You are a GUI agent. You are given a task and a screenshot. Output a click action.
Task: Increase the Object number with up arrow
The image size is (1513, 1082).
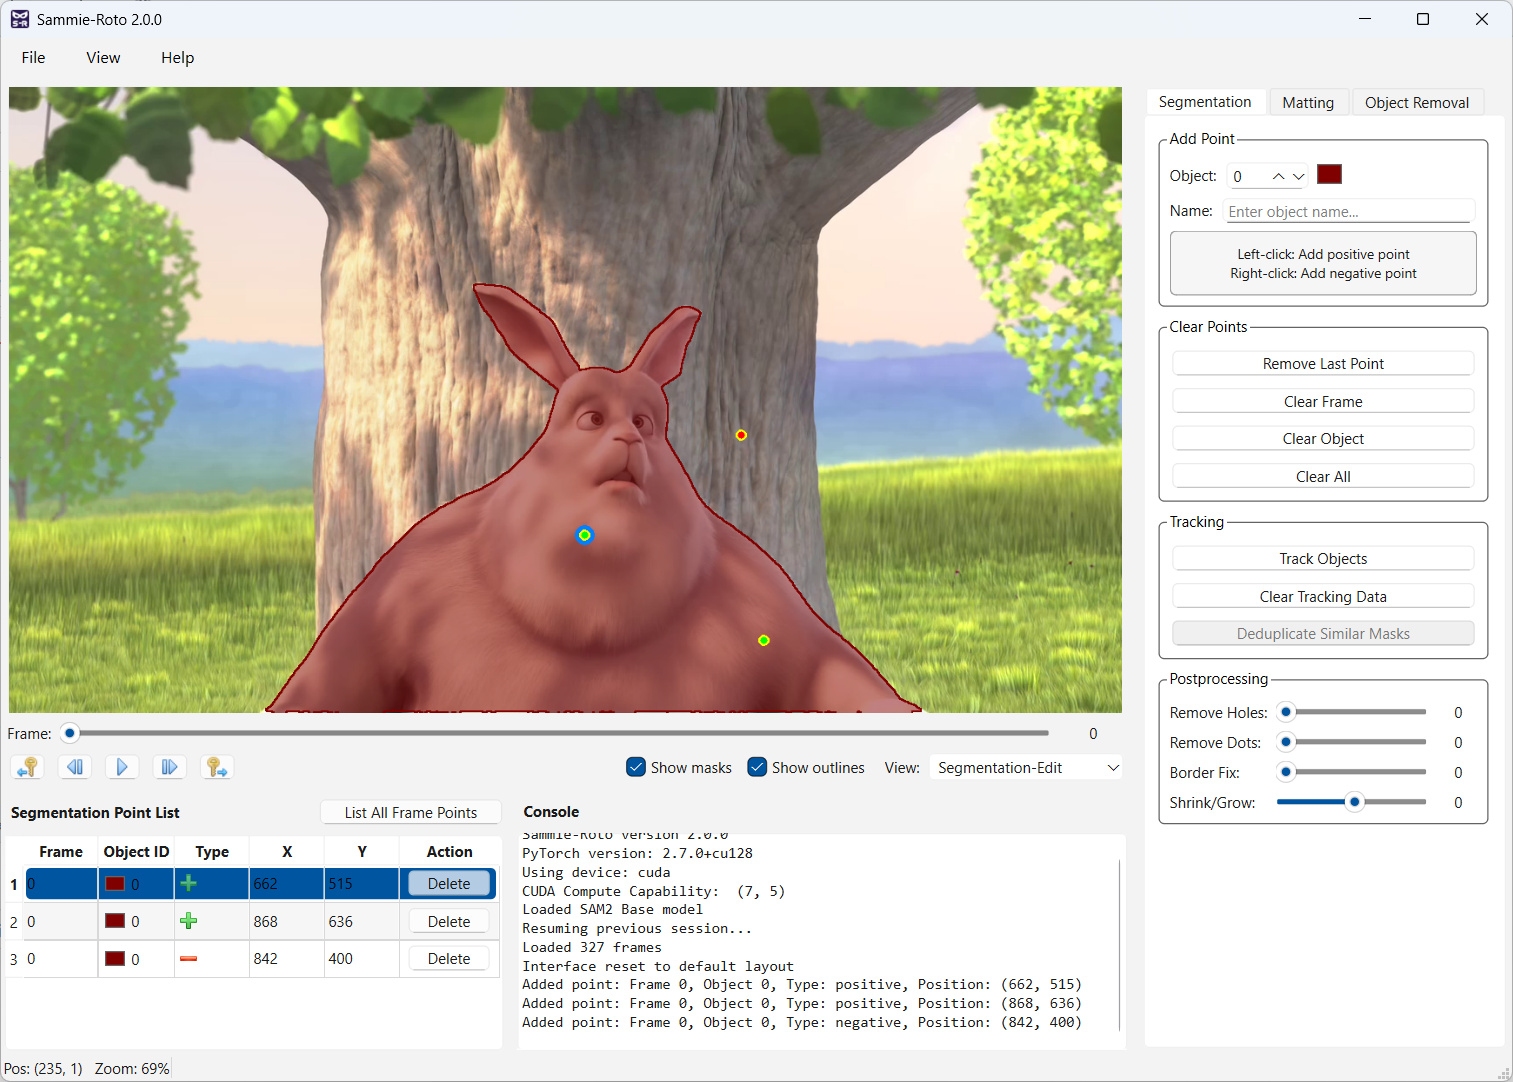coord(1278,176)
